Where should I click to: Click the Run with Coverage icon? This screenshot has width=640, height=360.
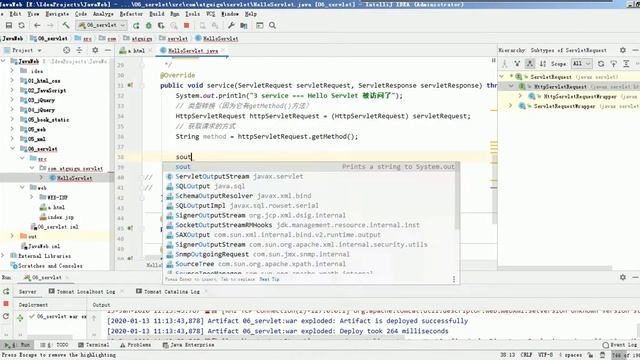click(x=161, y=25)
